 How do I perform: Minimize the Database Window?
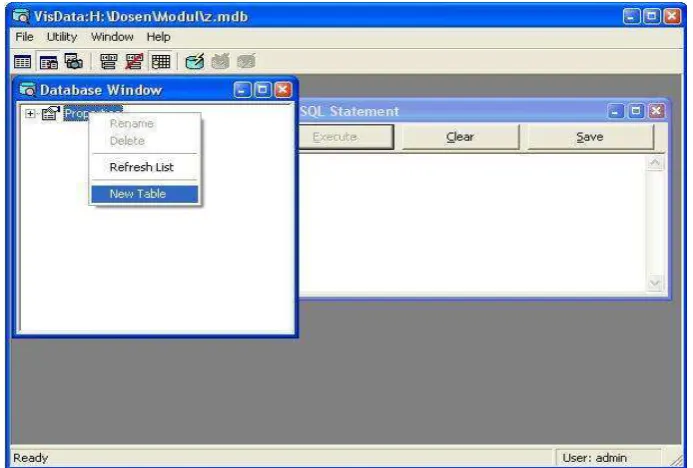coord(242,90)
